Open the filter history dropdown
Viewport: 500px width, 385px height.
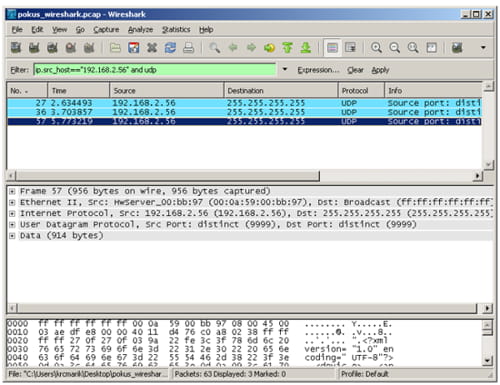(x=285, y=69)
